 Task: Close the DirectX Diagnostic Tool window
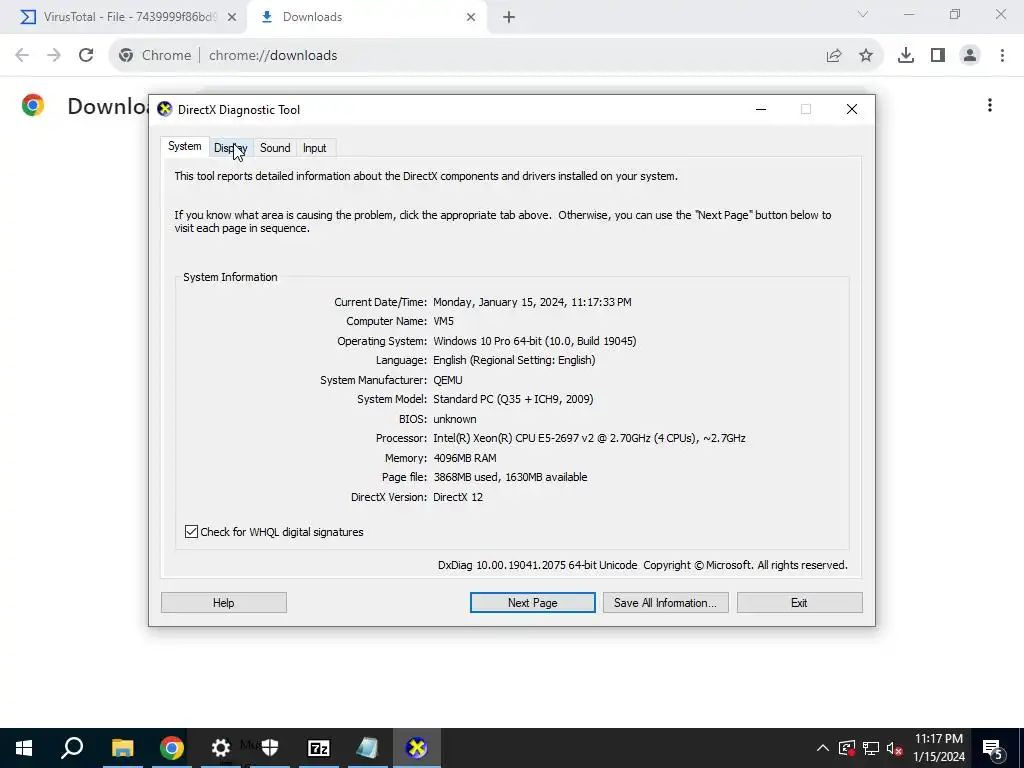coord(852,110)
